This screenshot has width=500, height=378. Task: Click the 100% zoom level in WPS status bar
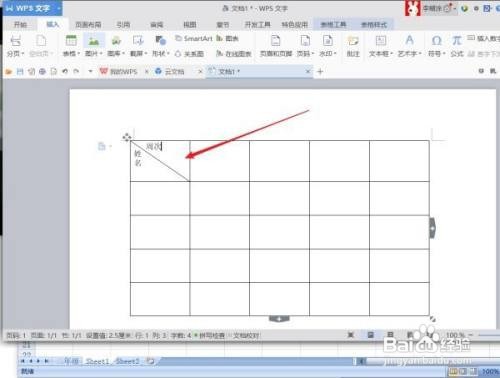pos(455,335)
